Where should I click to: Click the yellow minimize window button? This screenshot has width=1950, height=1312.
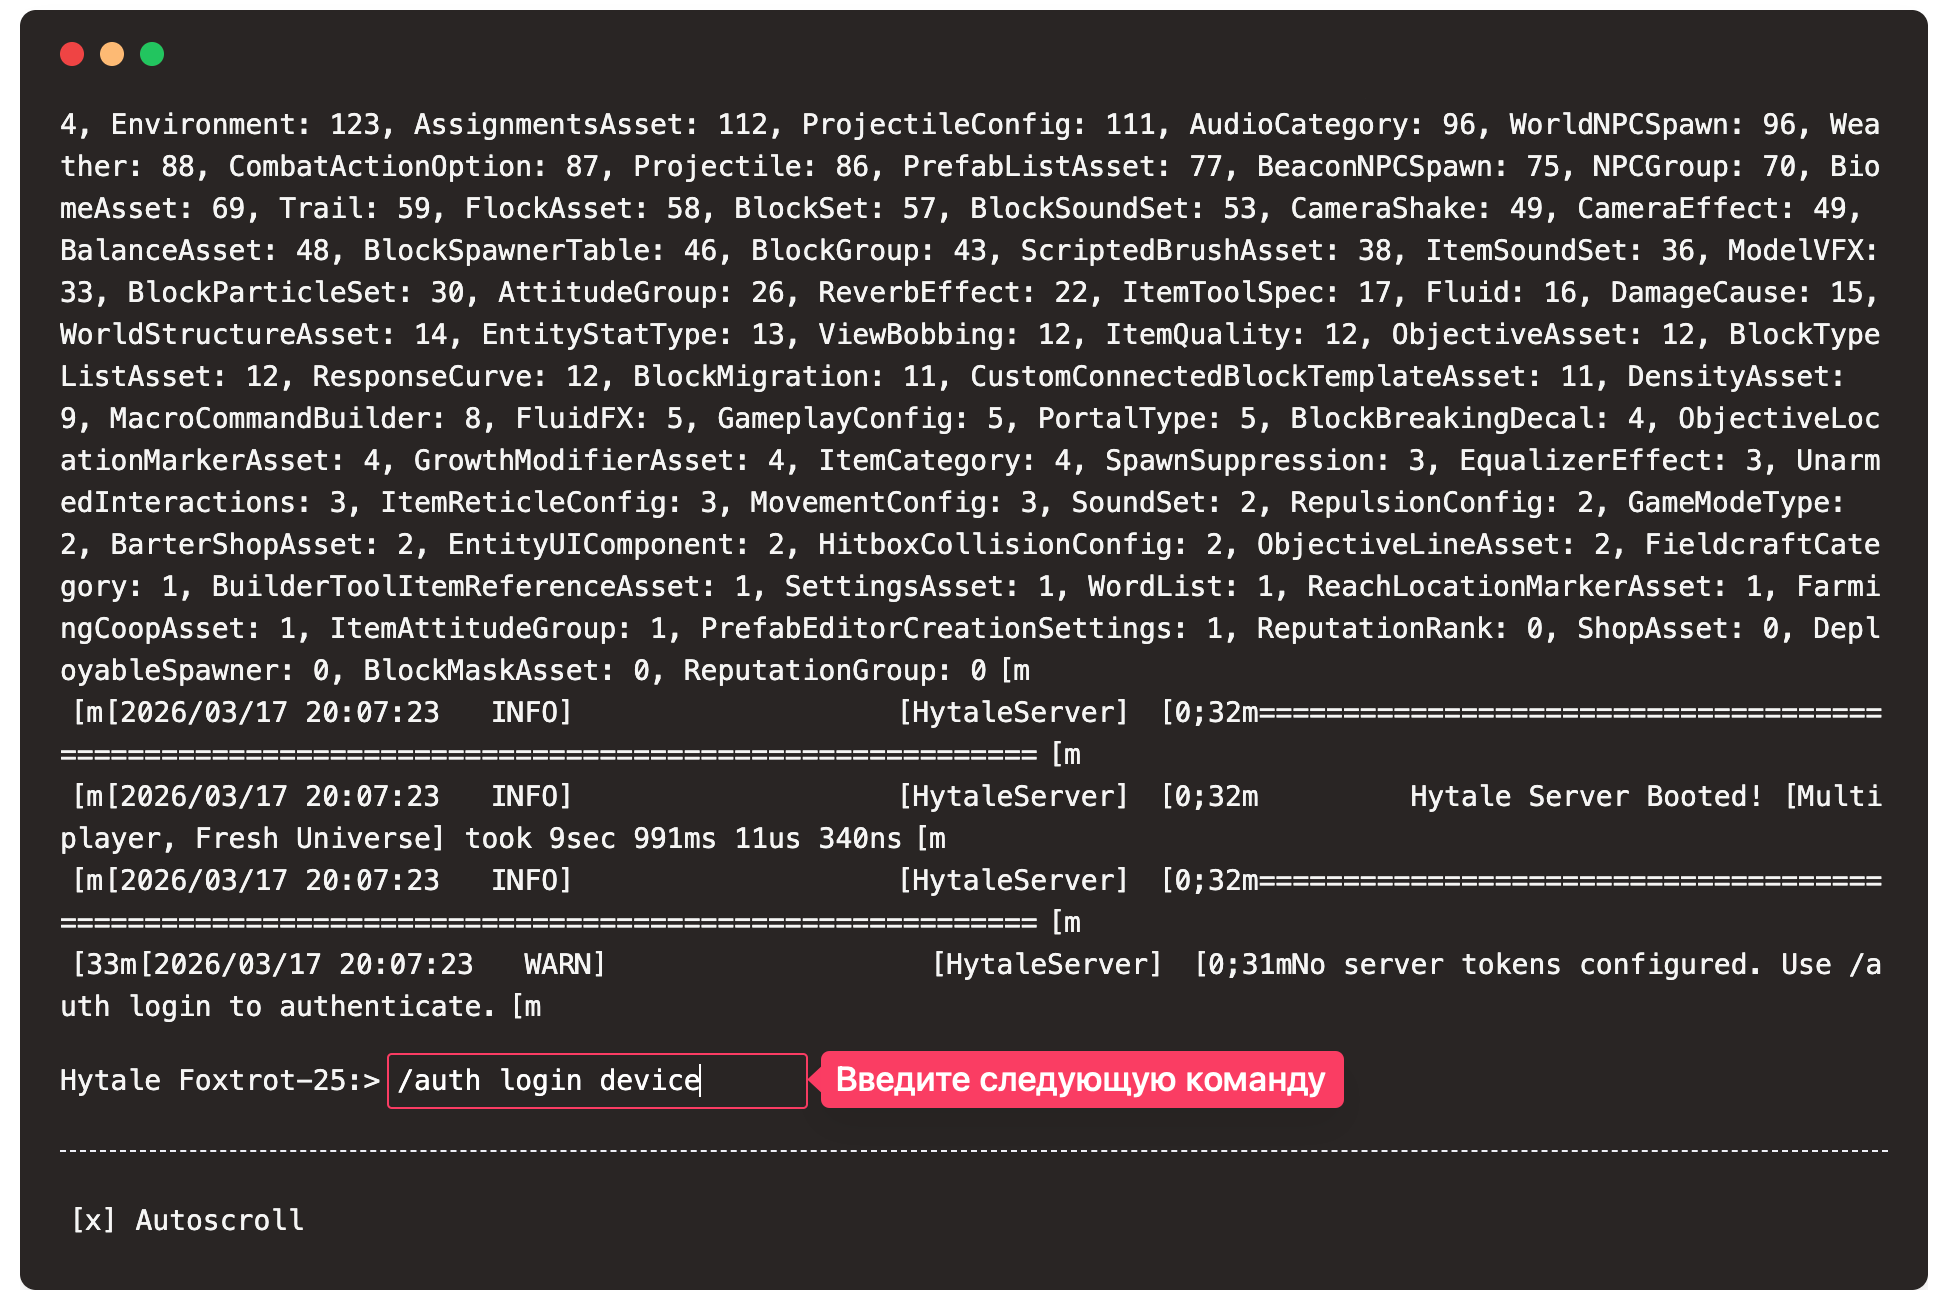112,54
